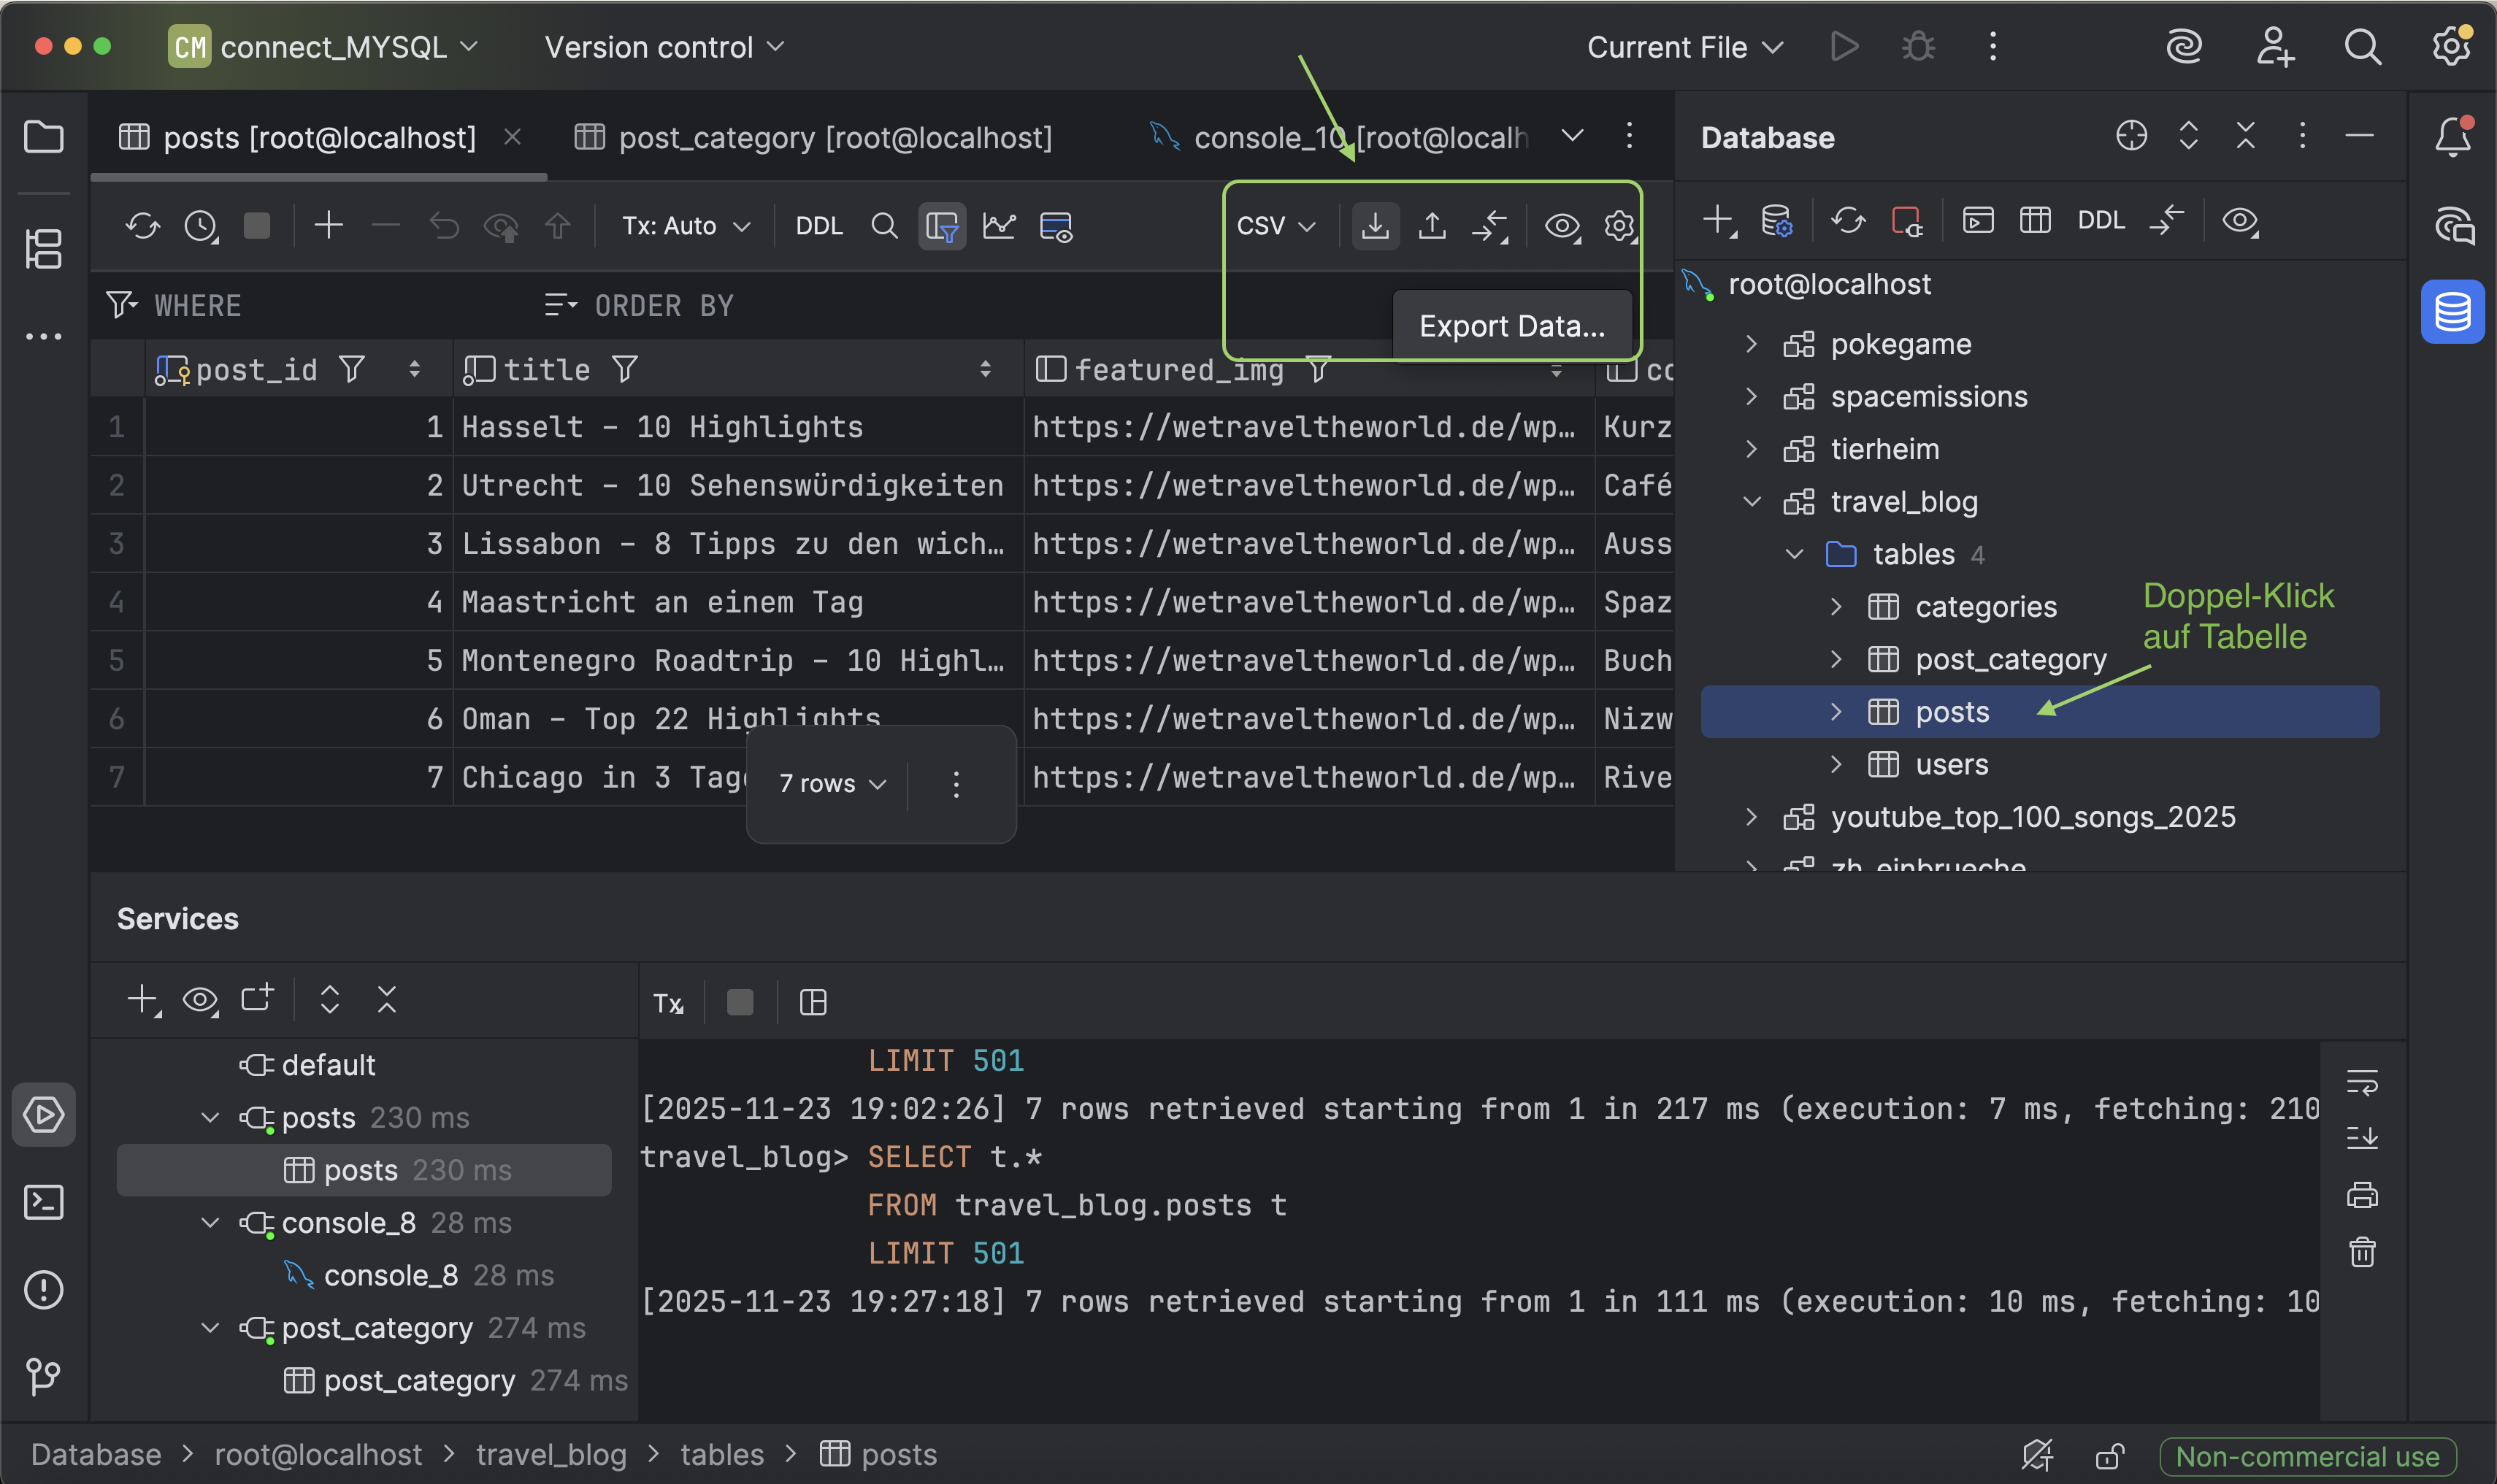Image resolution: width=2497 pixels, height=1484 pixels.
Task: Add a new row with the plus icon
Action: point(328,226)
